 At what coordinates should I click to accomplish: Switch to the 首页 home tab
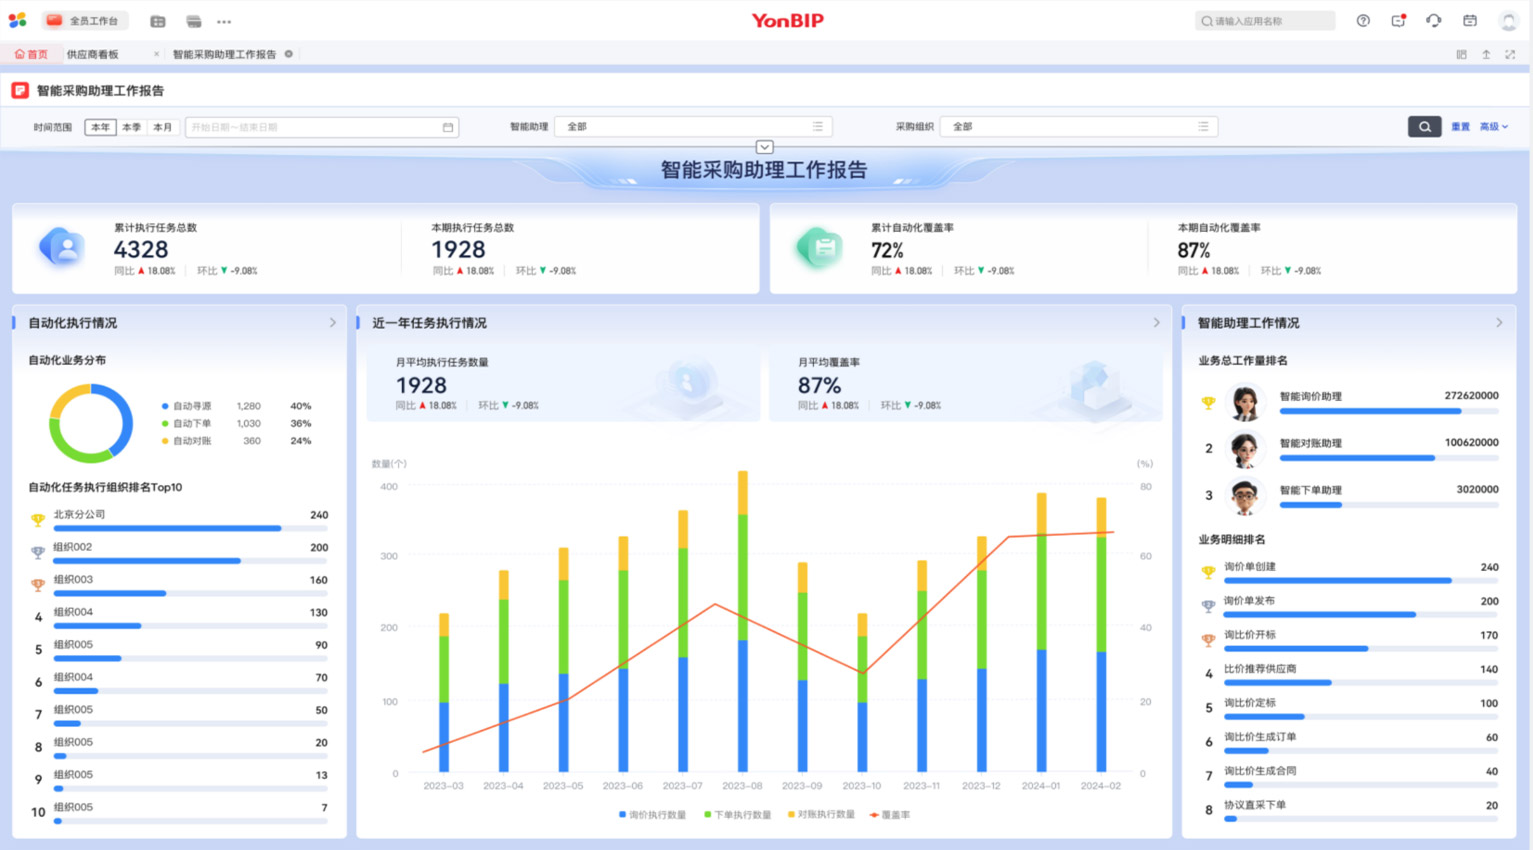click(31, 55)
